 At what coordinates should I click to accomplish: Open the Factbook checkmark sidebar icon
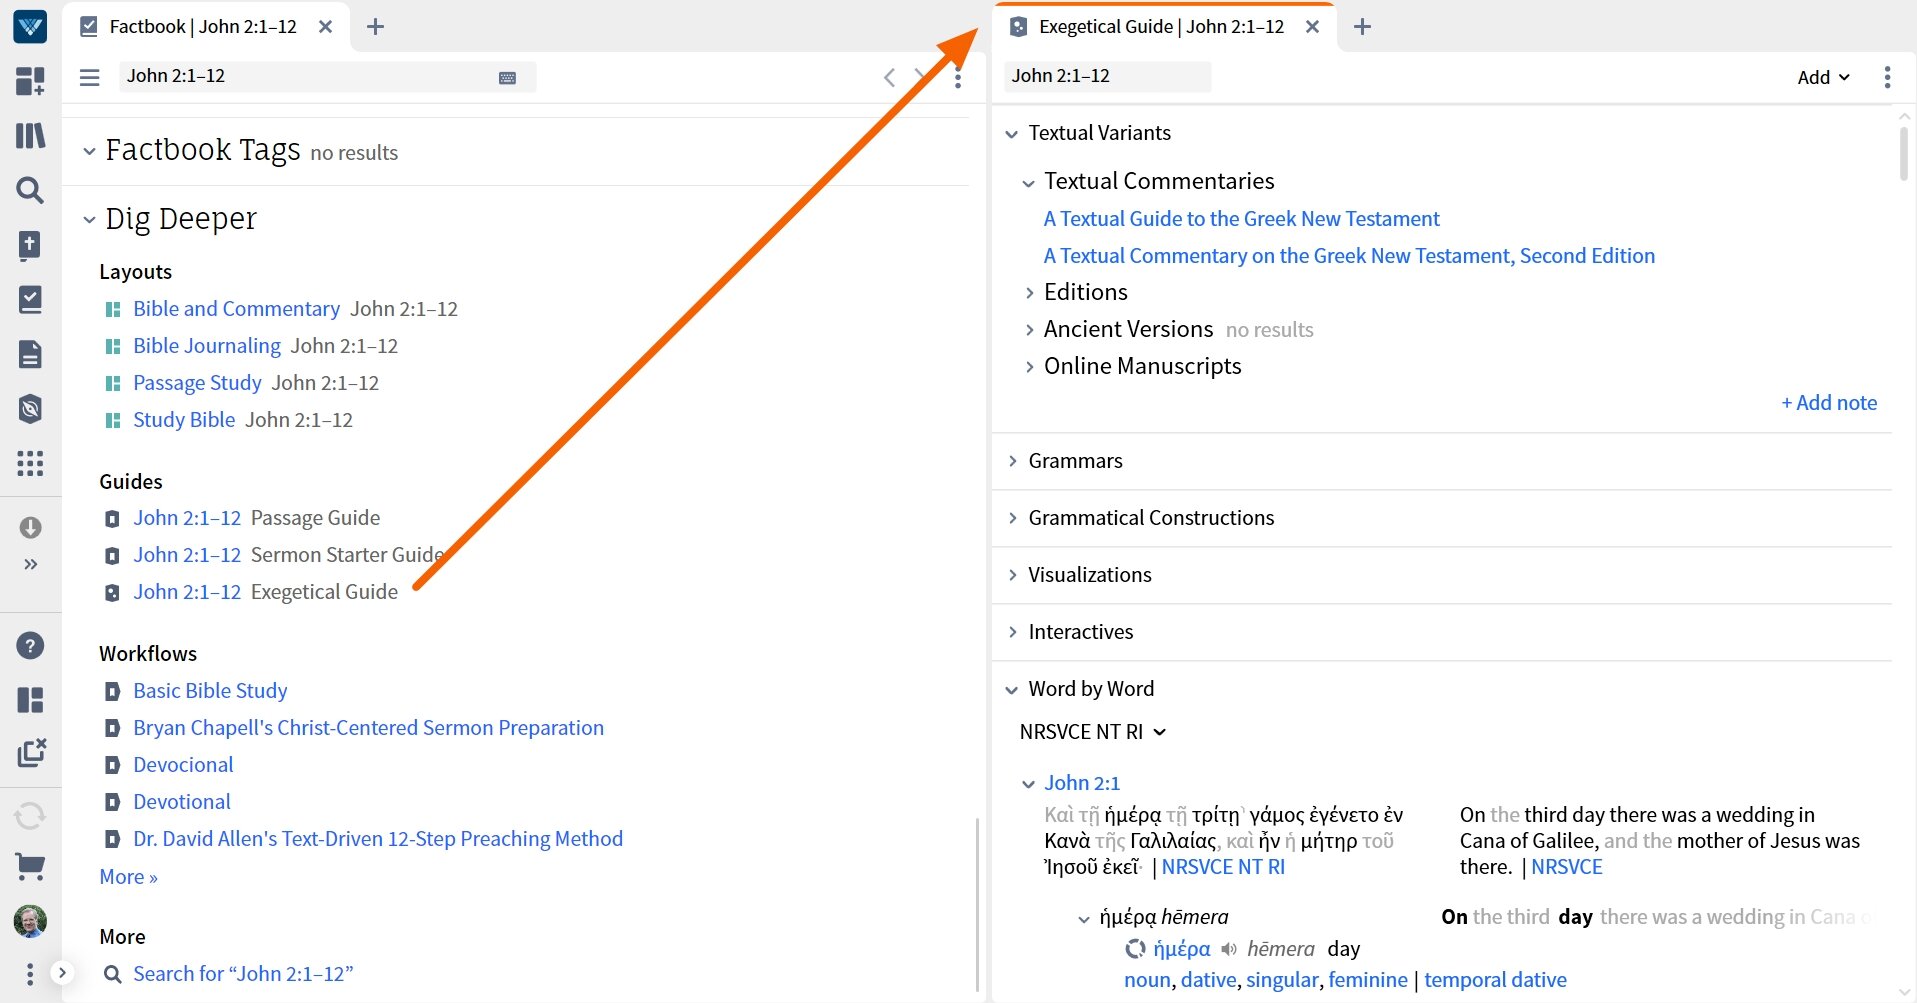tap(30, 299)
